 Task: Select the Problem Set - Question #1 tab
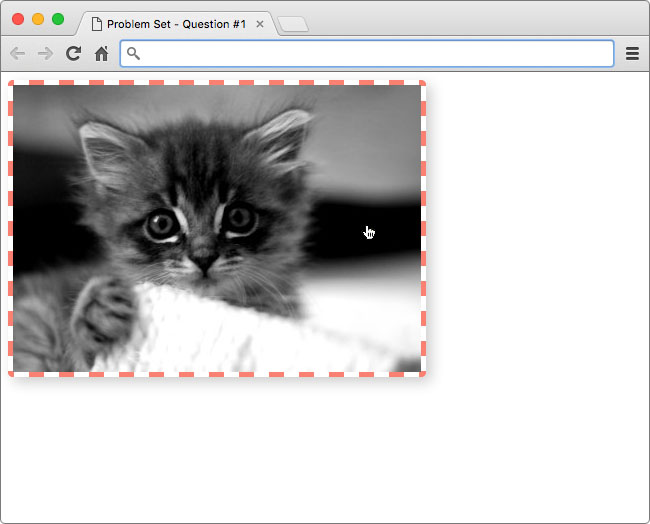[x=175, y=23]
